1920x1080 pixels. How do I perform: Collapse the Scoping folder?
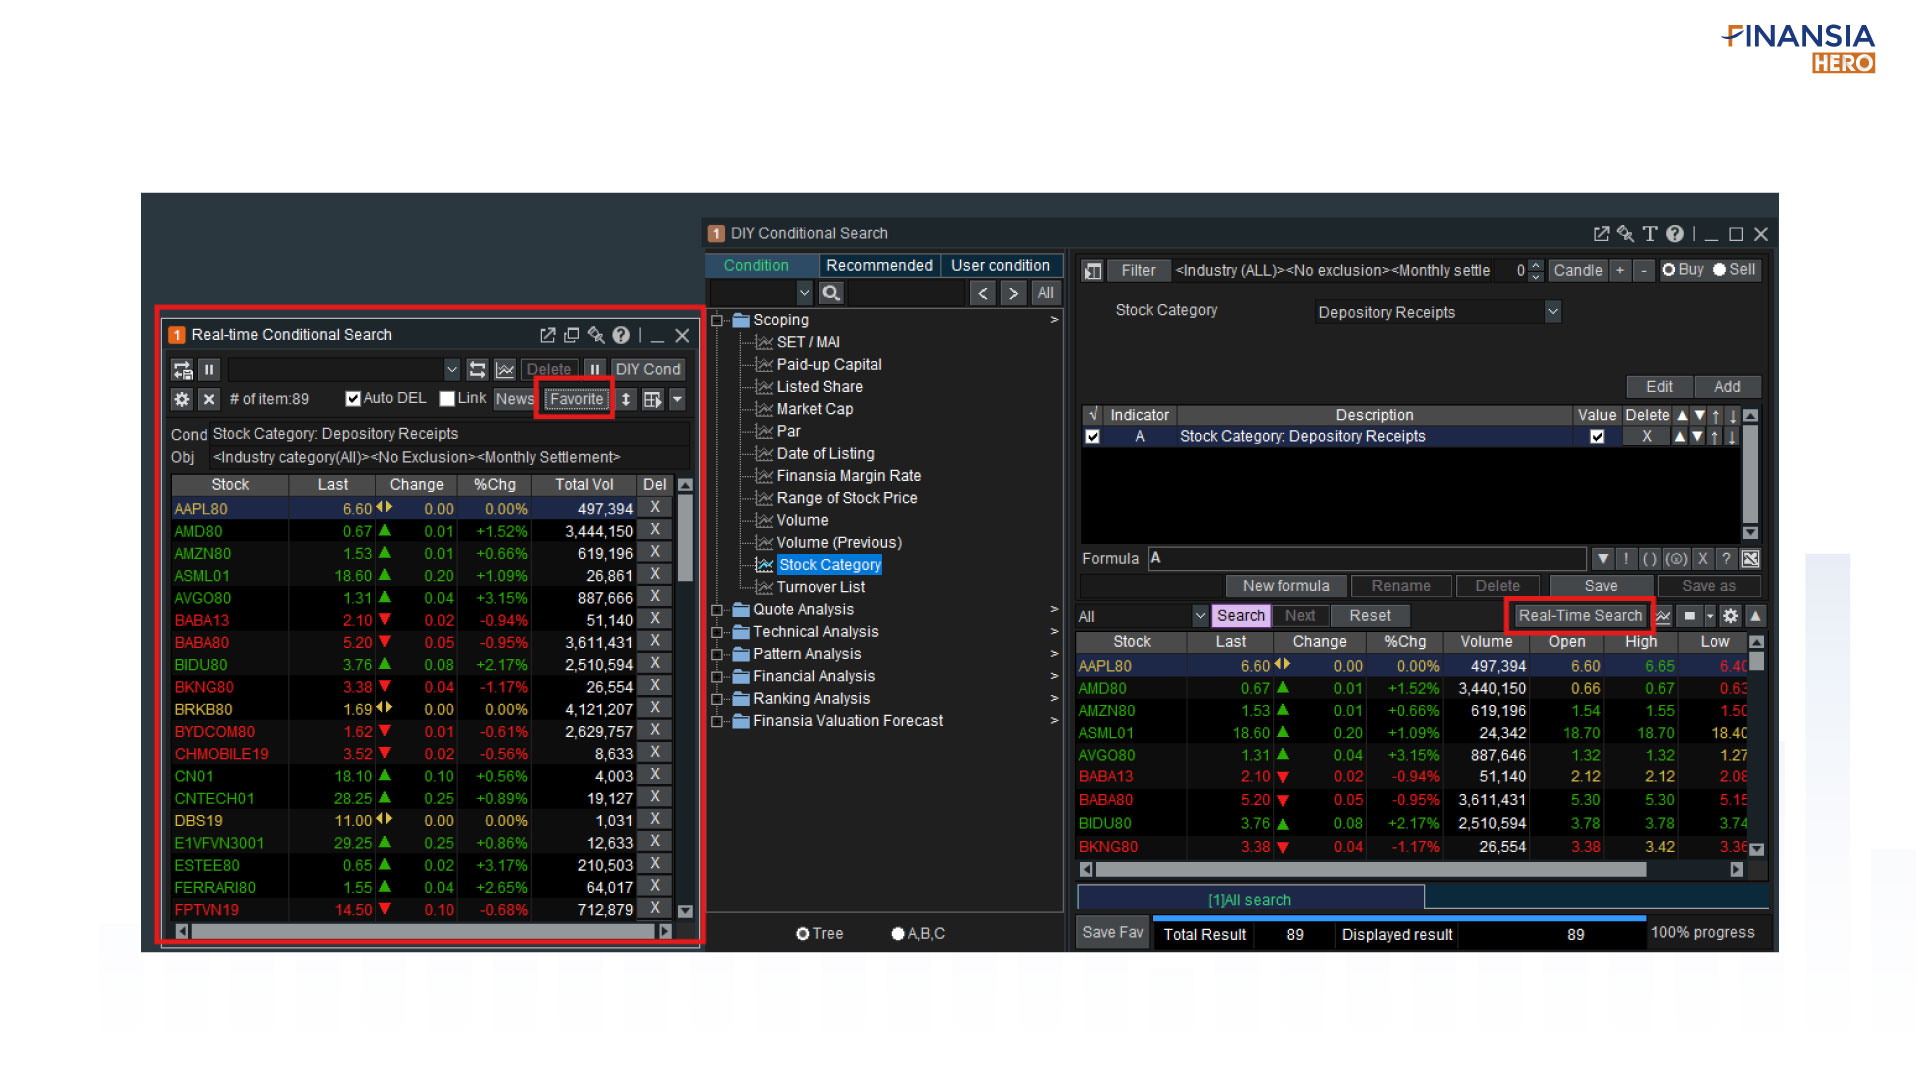(x=717, y=321)
